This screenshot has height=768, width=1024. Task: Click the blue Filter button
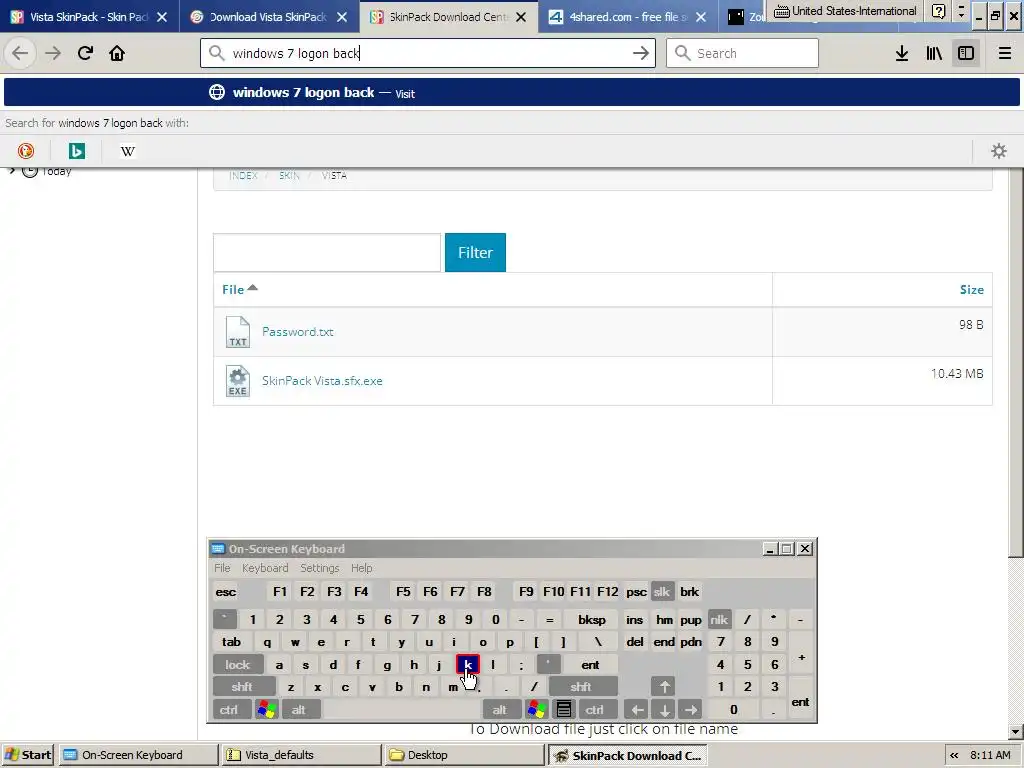475,252
